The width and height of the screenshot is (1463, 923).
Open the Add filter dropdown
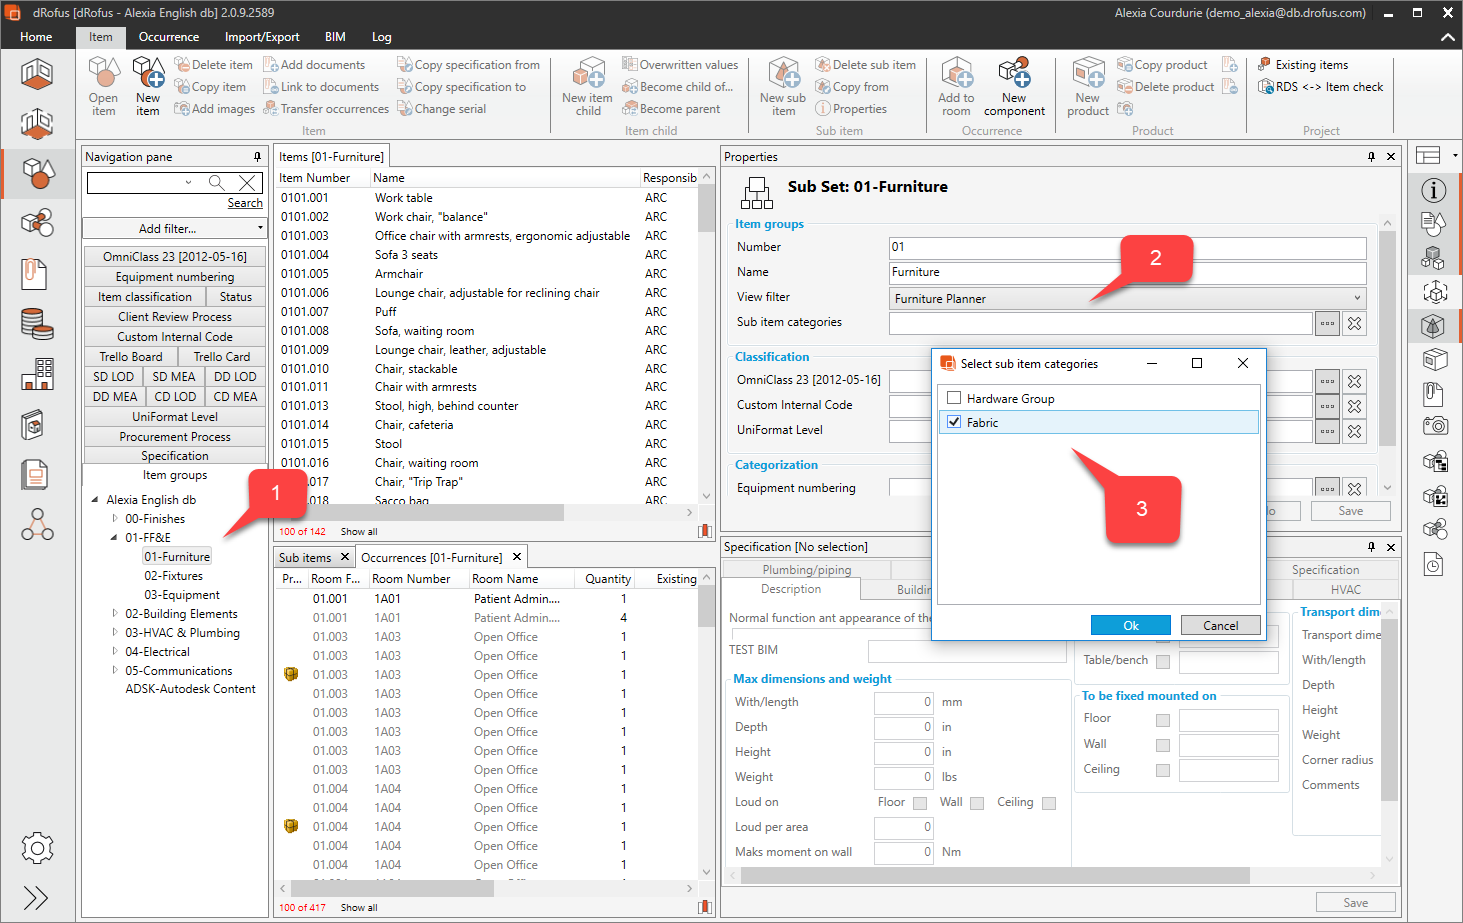pyautogui.click(x=174, y=228)
